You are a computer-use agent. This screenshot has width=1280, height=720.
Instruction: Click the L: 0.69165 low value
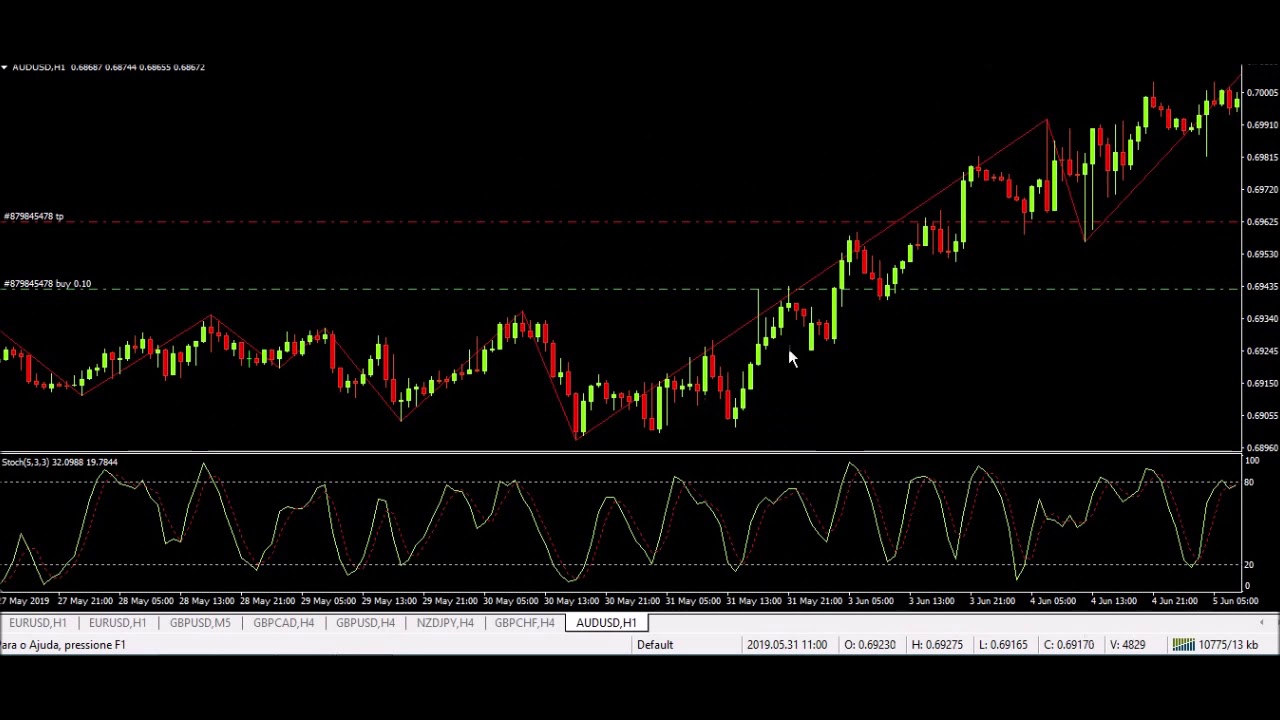point(1003,645)
